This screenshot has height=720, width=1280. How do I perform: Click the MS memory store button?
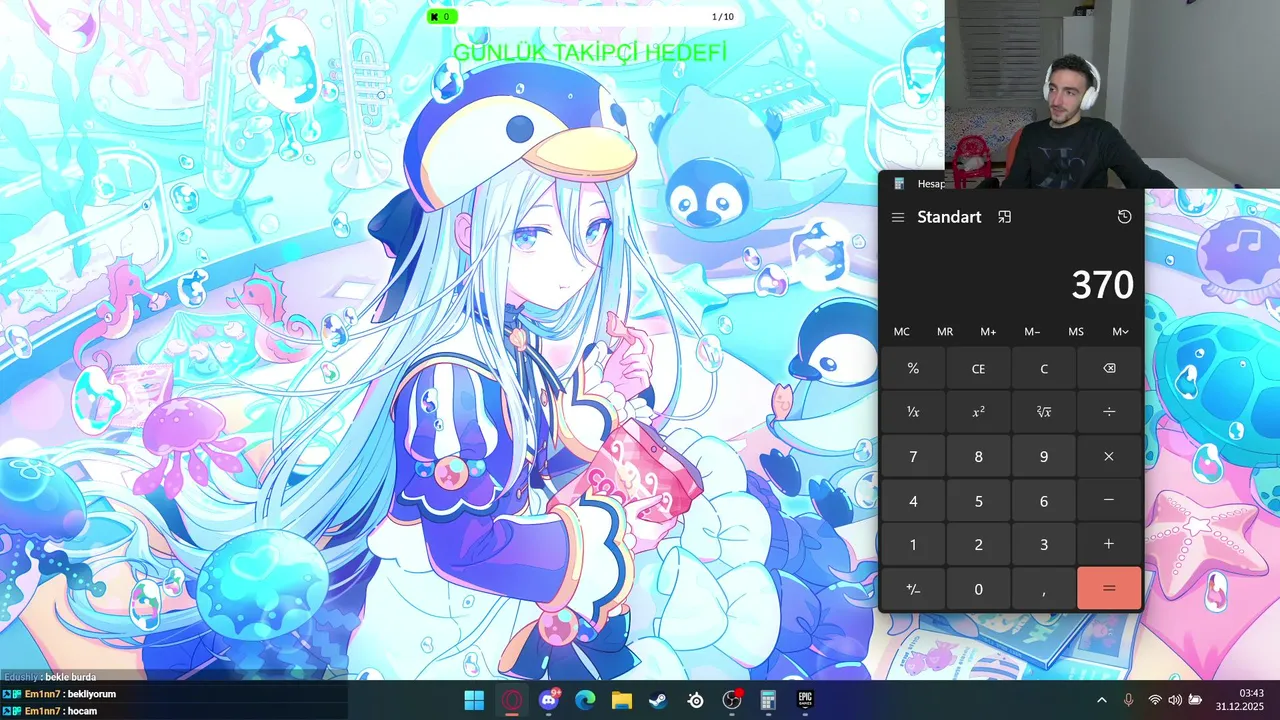[1076, 331]
